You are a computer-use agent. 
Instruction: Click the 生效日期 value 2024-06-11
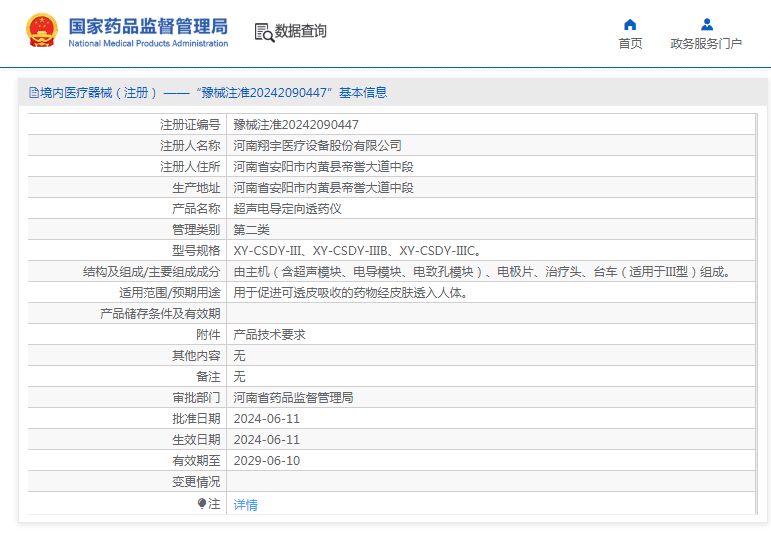pos(267,440)
